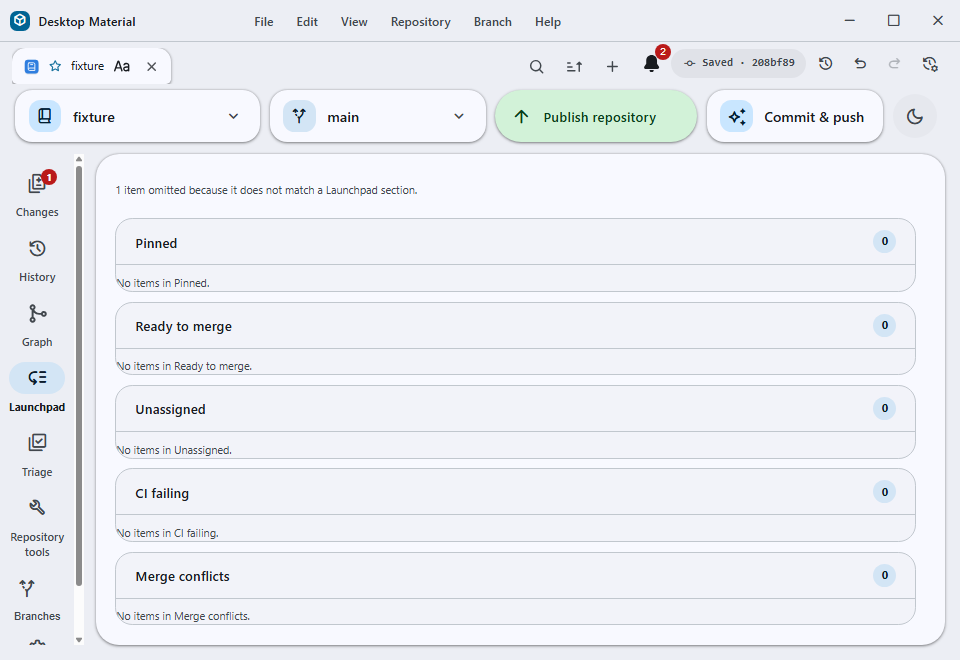
Task: Click the redo arrow icon
Action: pos(894,64)
